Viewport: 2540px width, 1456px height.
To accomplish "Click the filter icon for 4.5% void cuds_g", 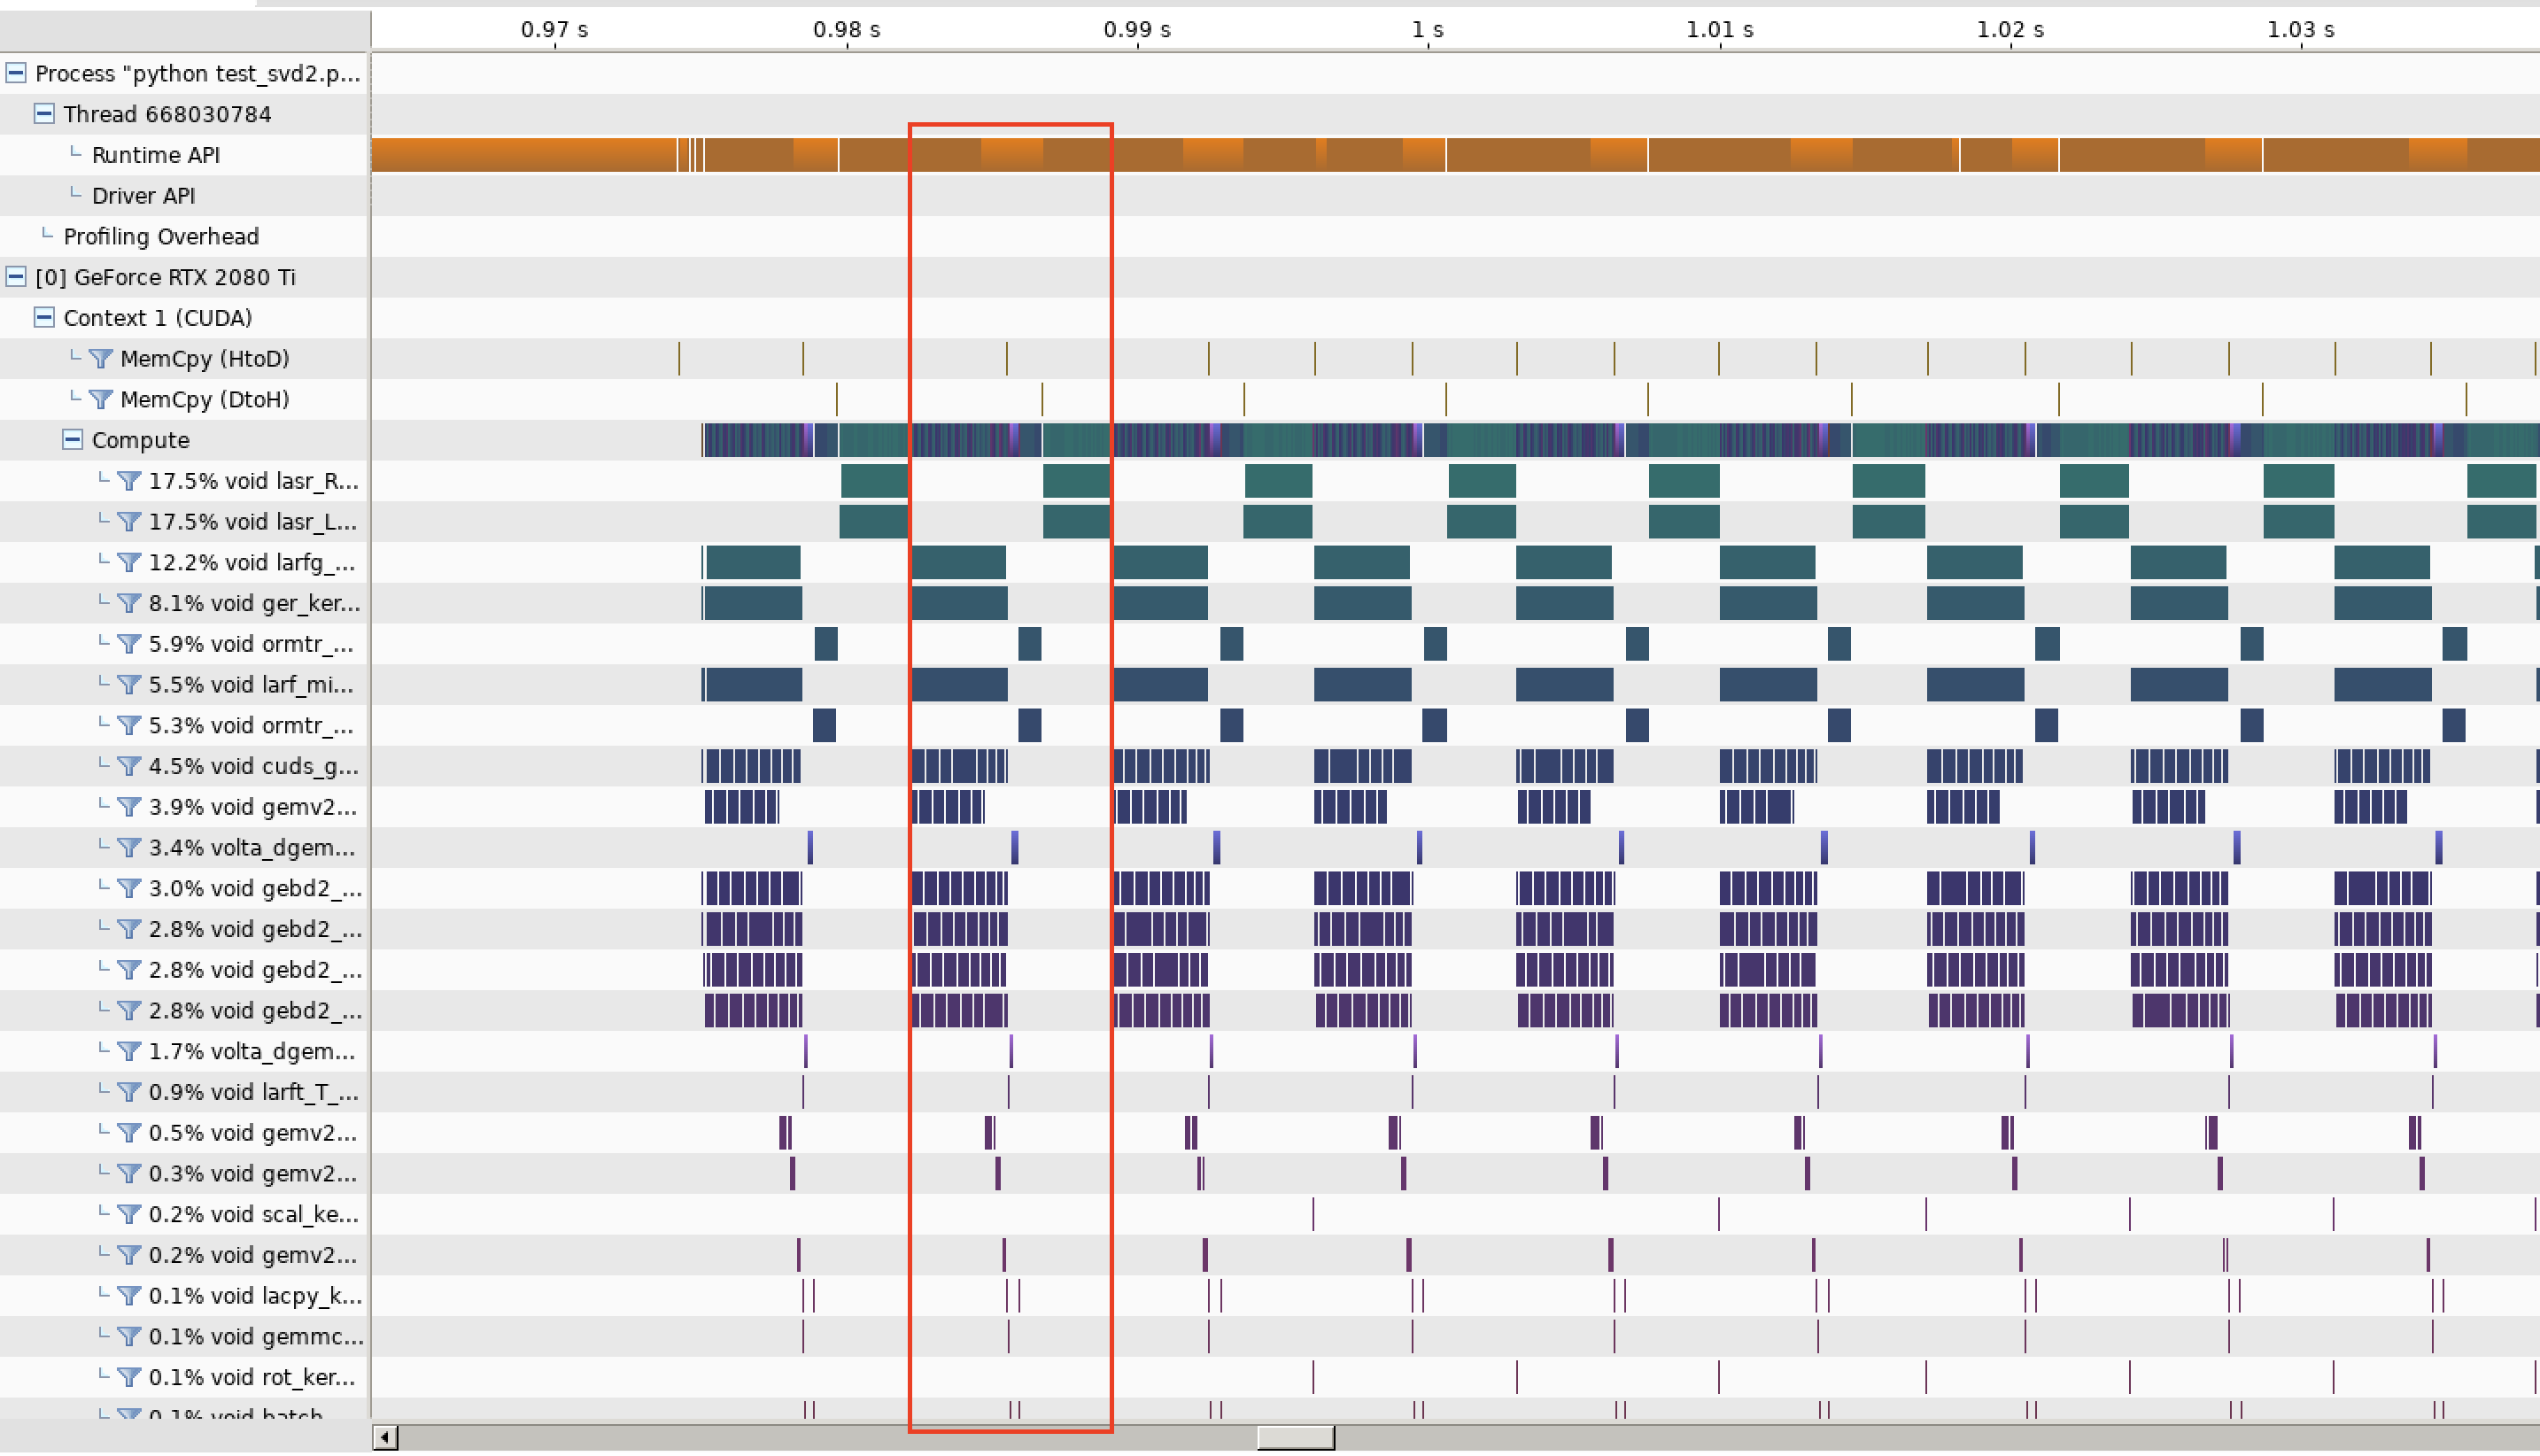I will tap(128, 765).
